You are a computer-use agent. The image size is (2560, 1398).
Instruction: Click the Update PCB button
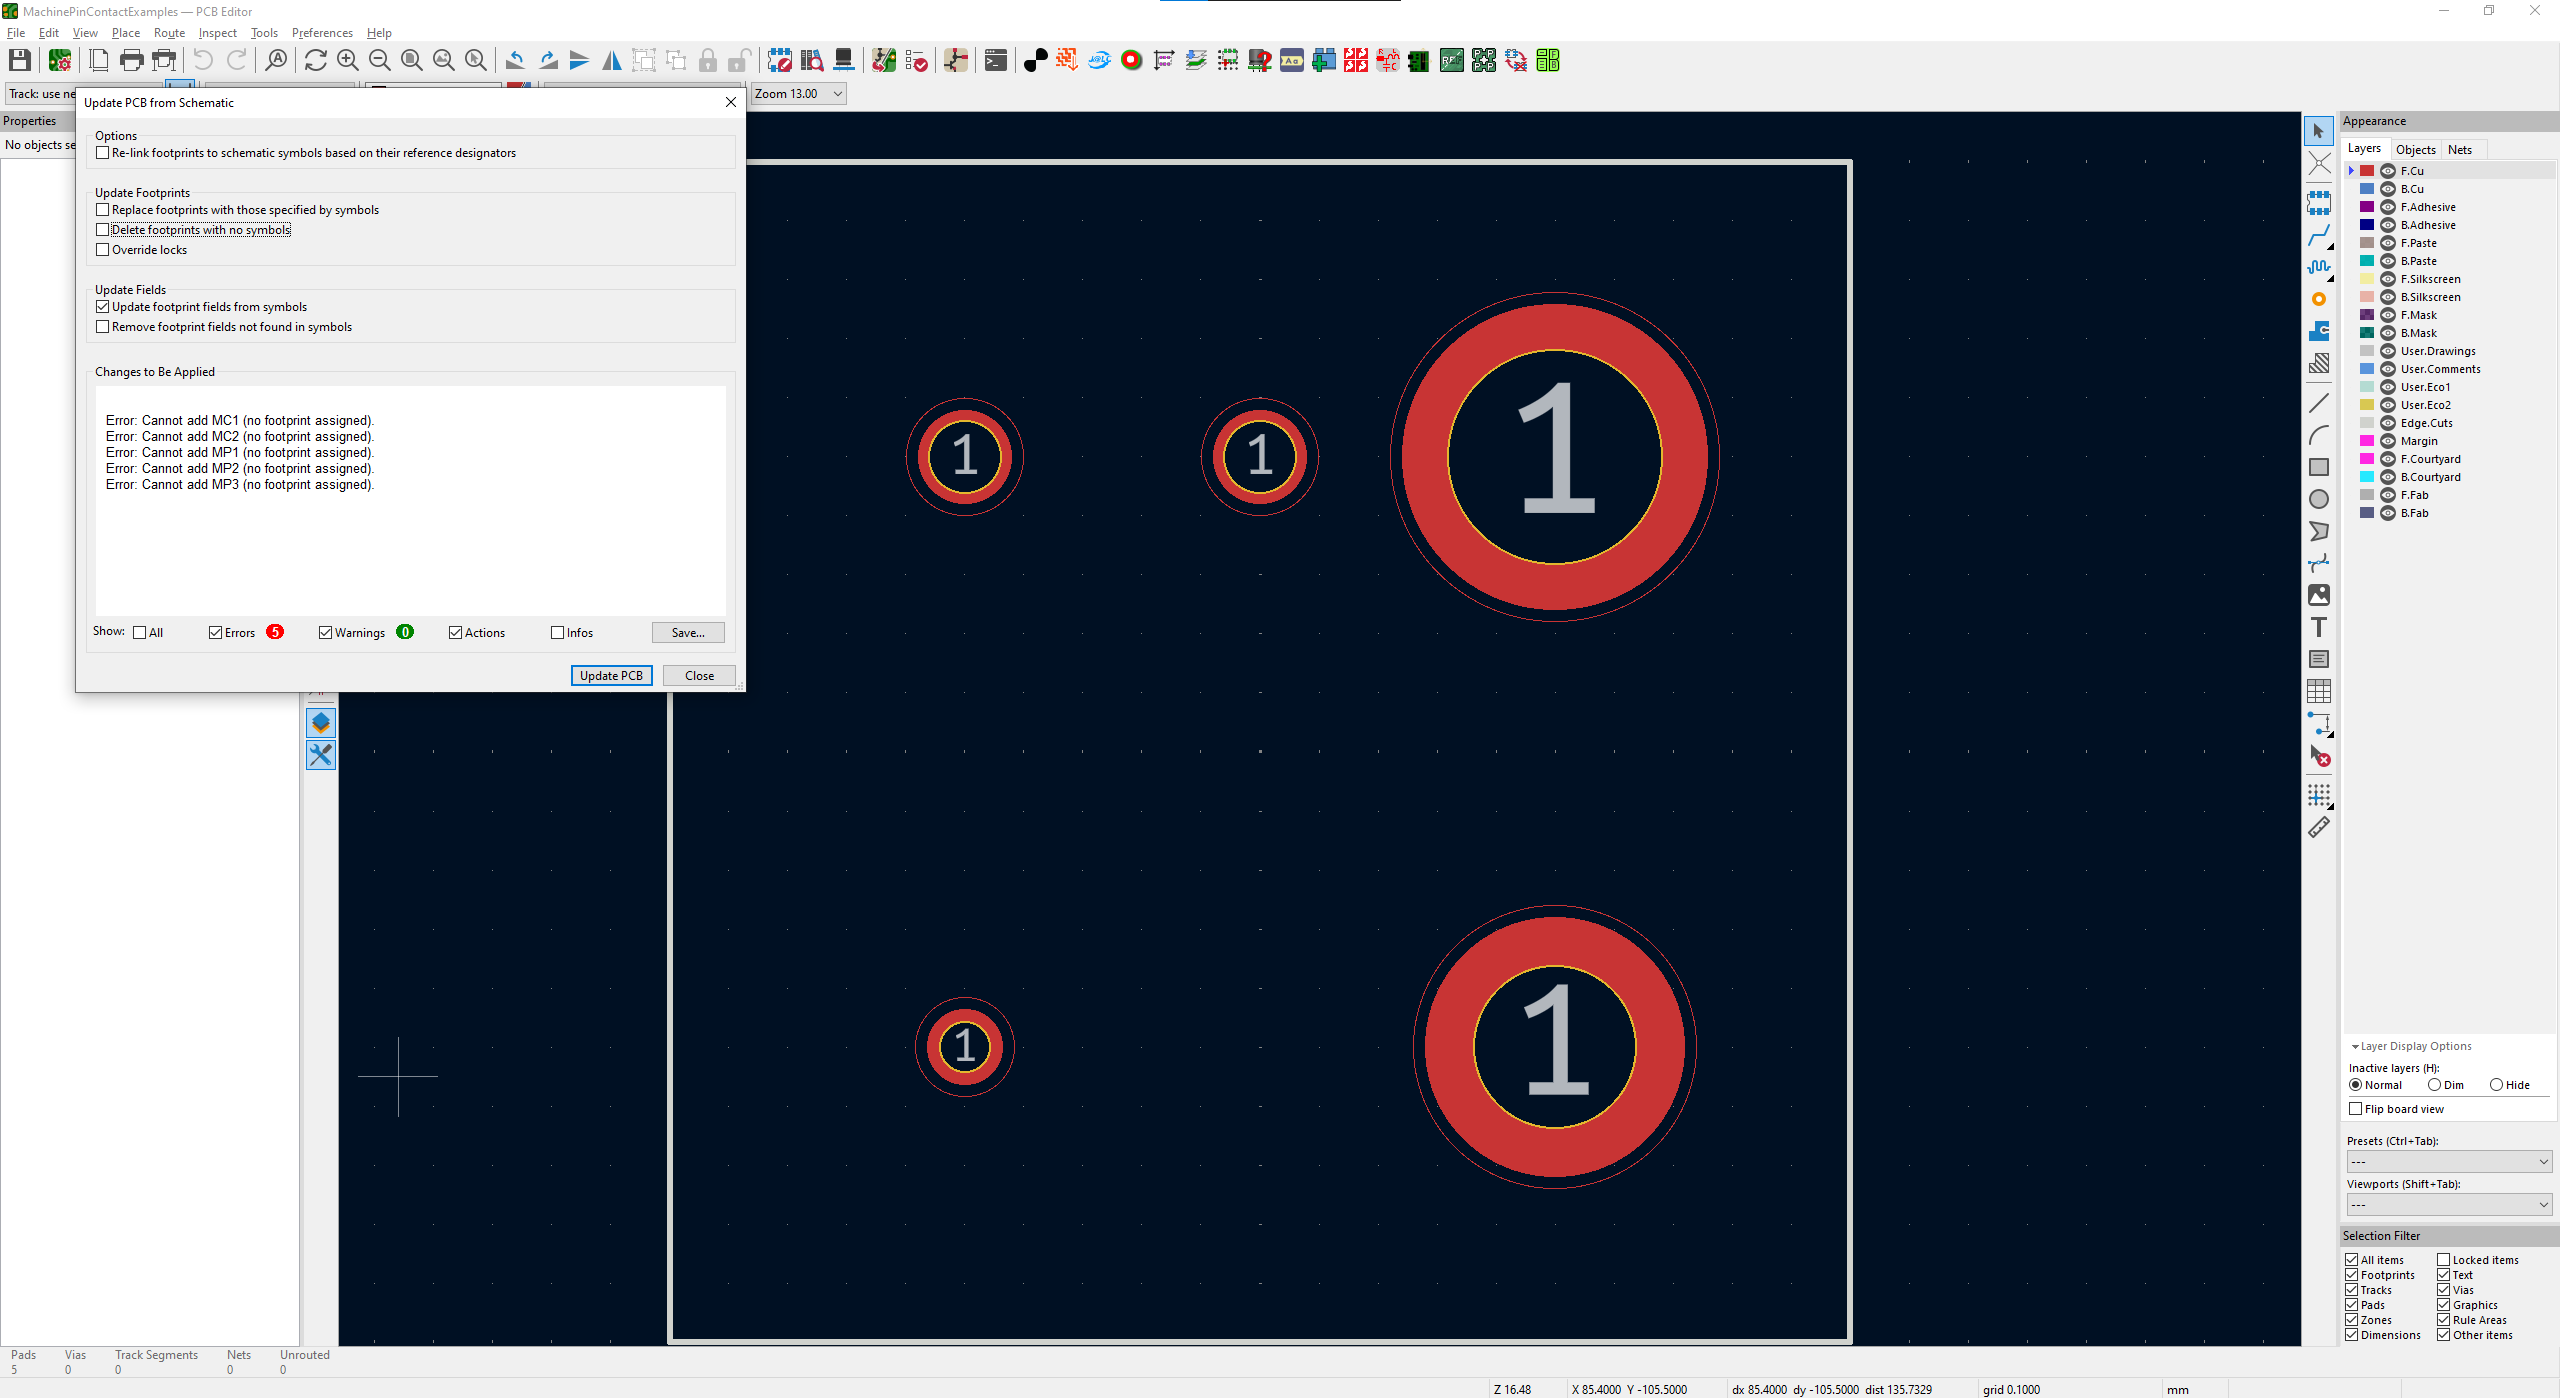coord(611,676)
